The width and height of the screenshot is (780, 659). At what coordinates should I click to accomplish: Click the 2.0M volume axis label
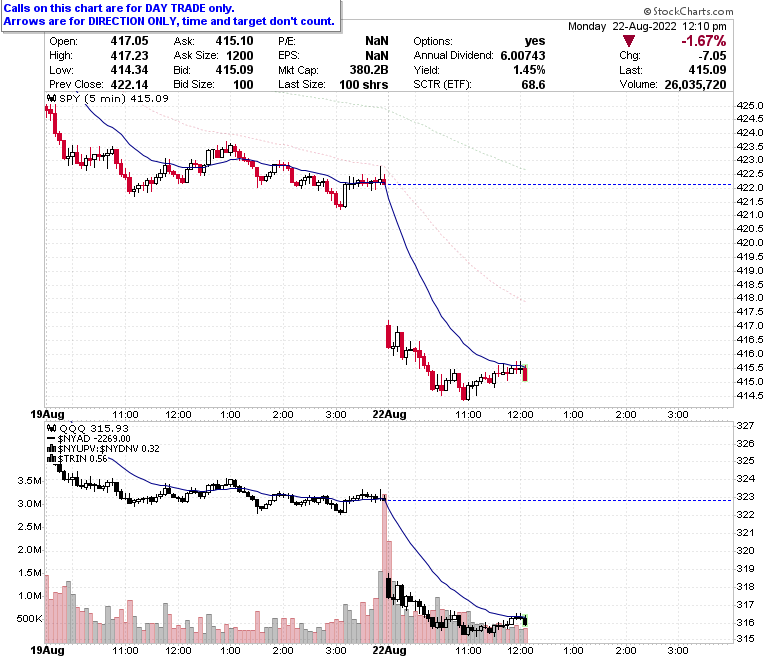pyautogui.click(x=29, y=550)
